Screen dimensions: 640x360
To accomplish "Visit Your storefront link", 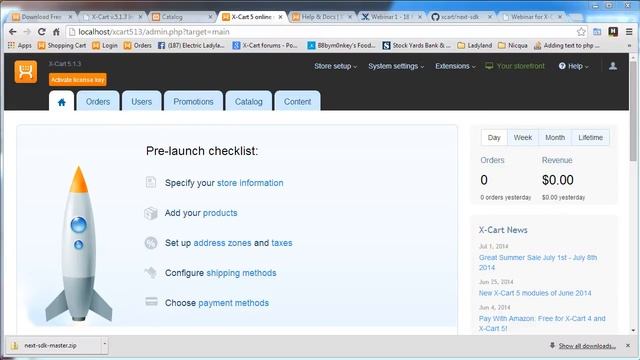I will 520,66.
